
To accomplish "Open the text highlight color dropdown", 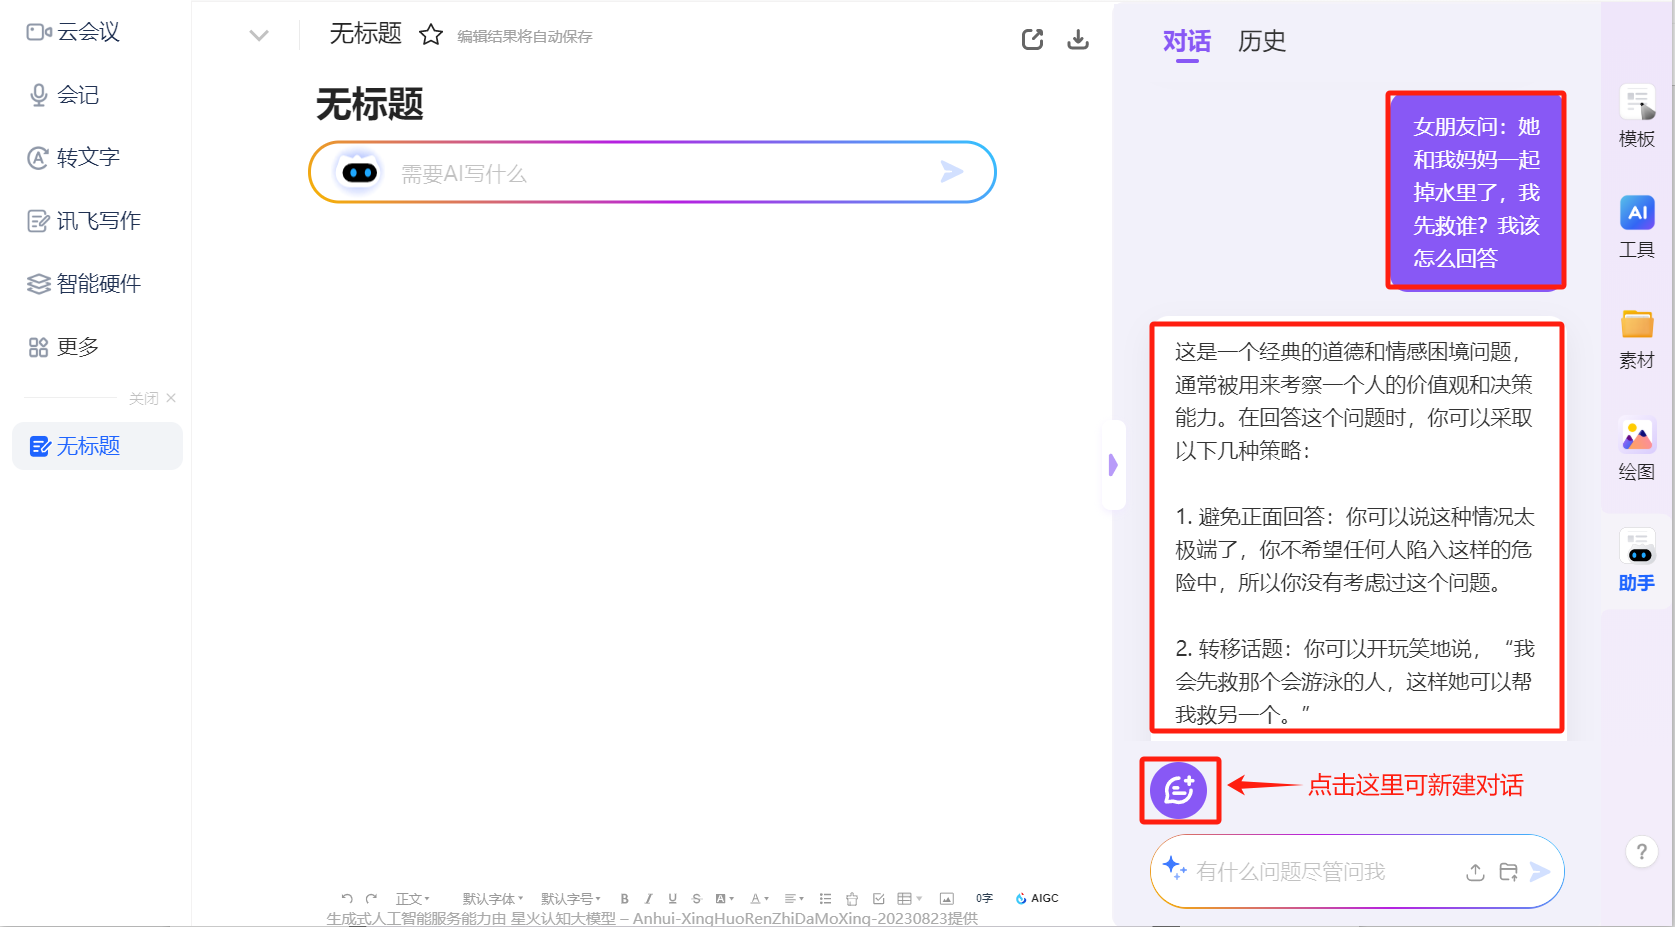I will point(725,898).
